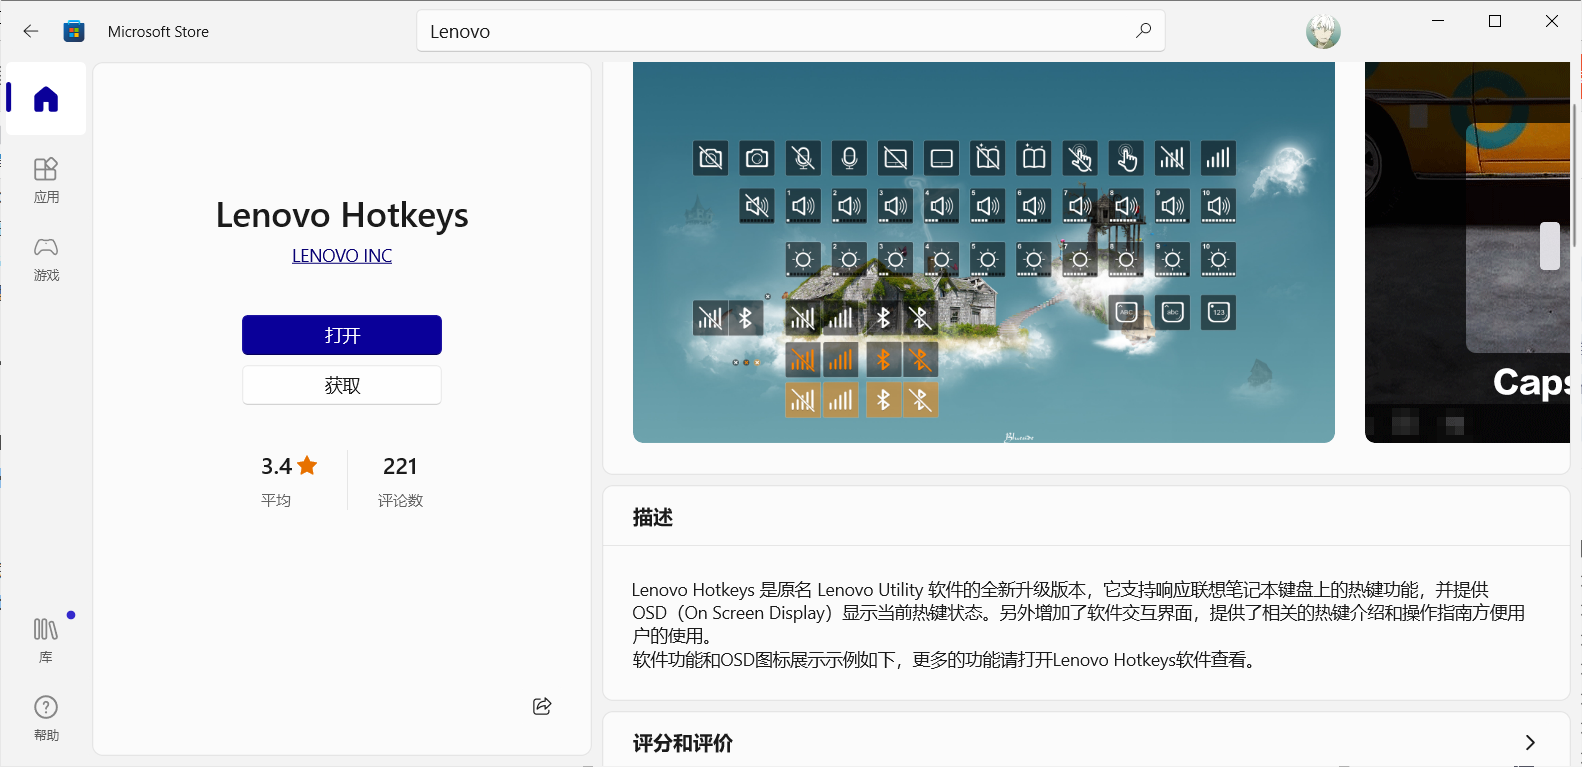Click the Lenovo Hotkeys app title

[x=342, y=215]
